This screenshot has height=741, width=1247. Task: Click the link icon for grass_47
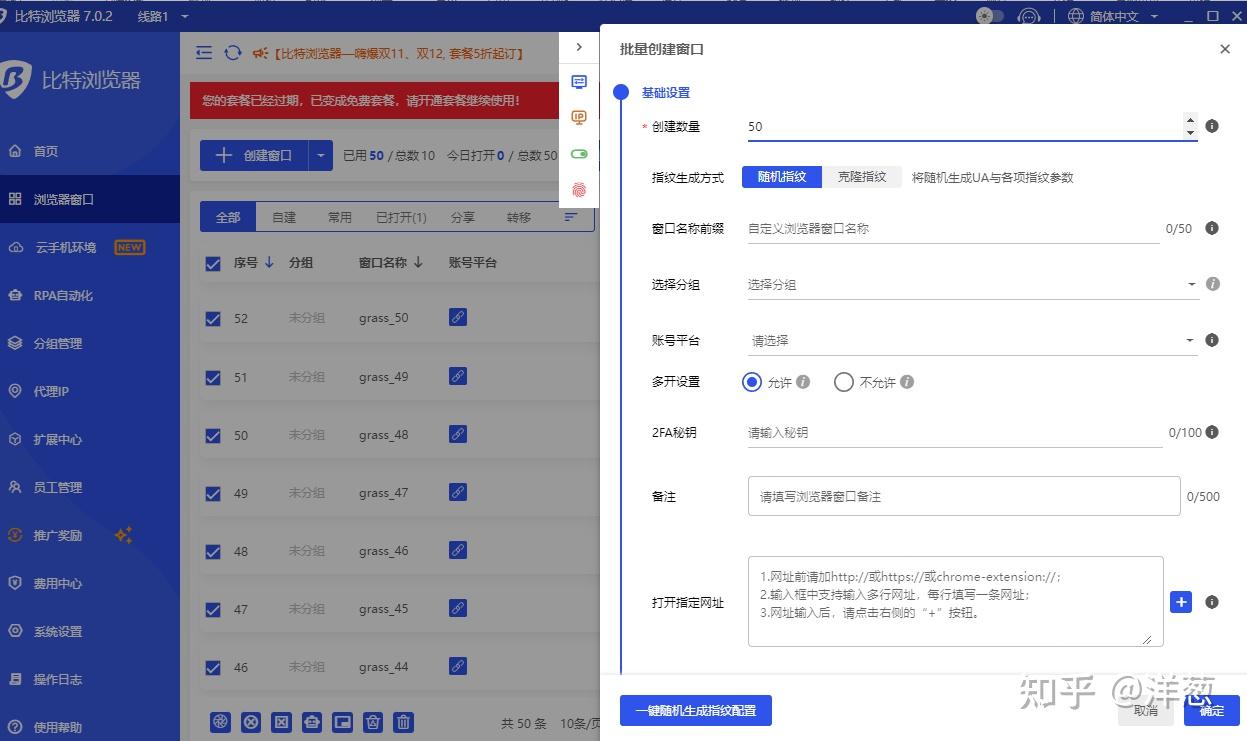tap(458, 492)
